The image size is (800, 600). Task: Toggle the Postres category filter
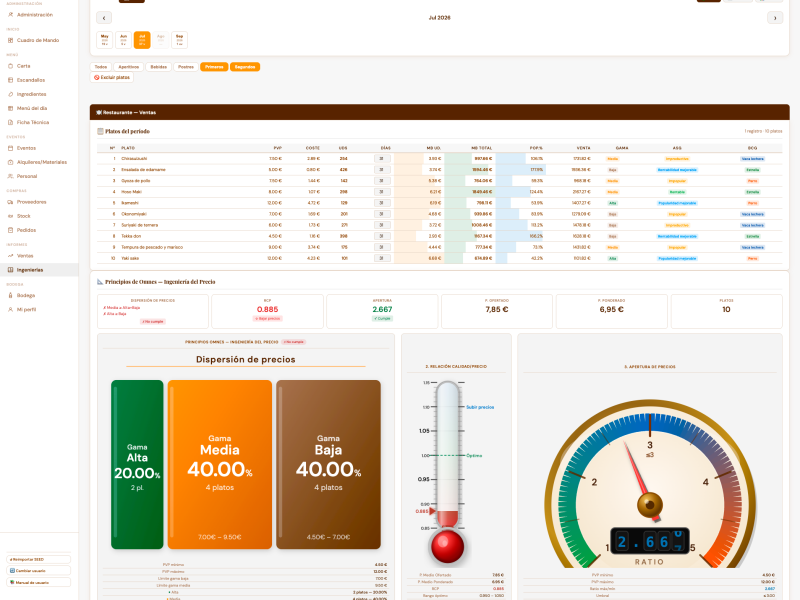tap(186, 67)
